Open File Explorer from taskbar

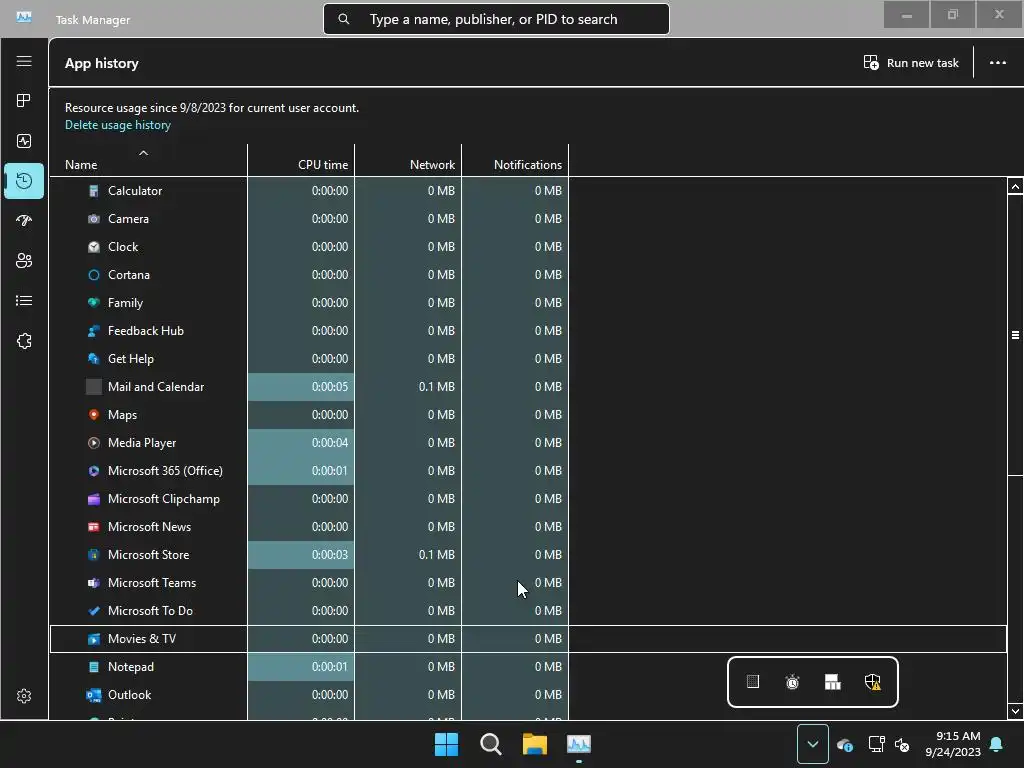coord(534,744)
